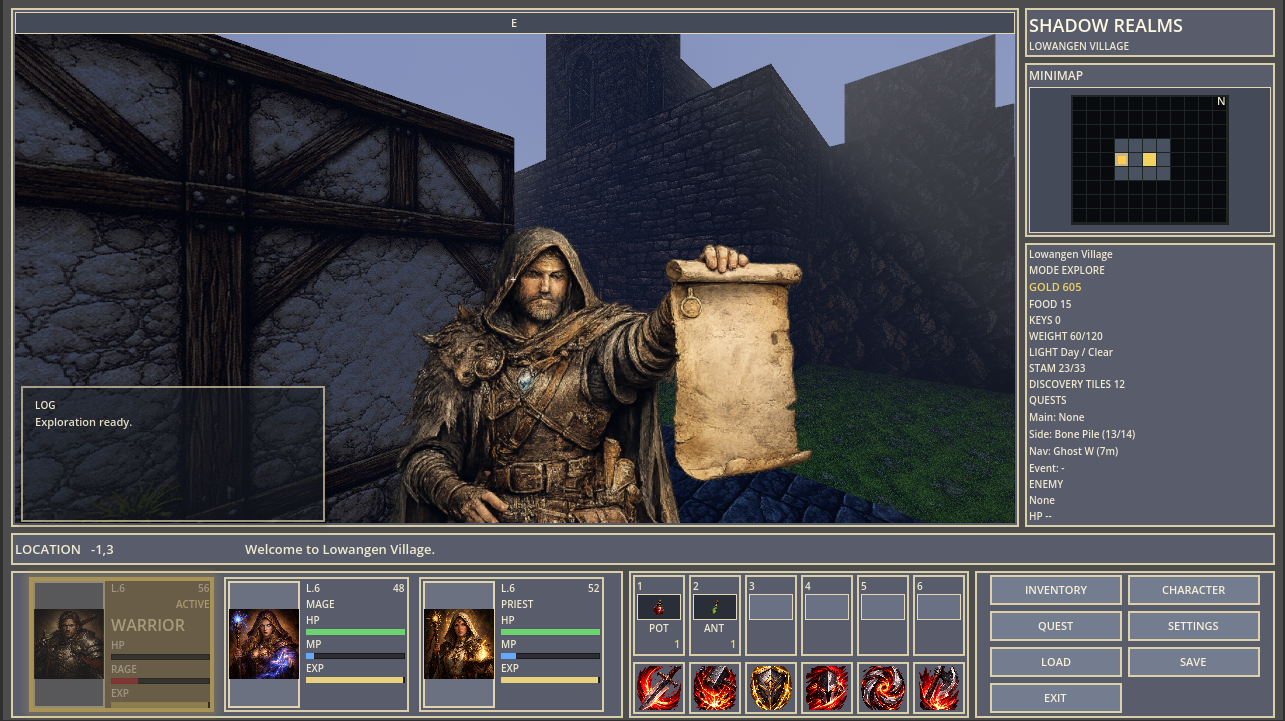The width and height of the screenshot is (1285, 721).
Task: Click the compass heading E bar
Action: click(514, 23)
